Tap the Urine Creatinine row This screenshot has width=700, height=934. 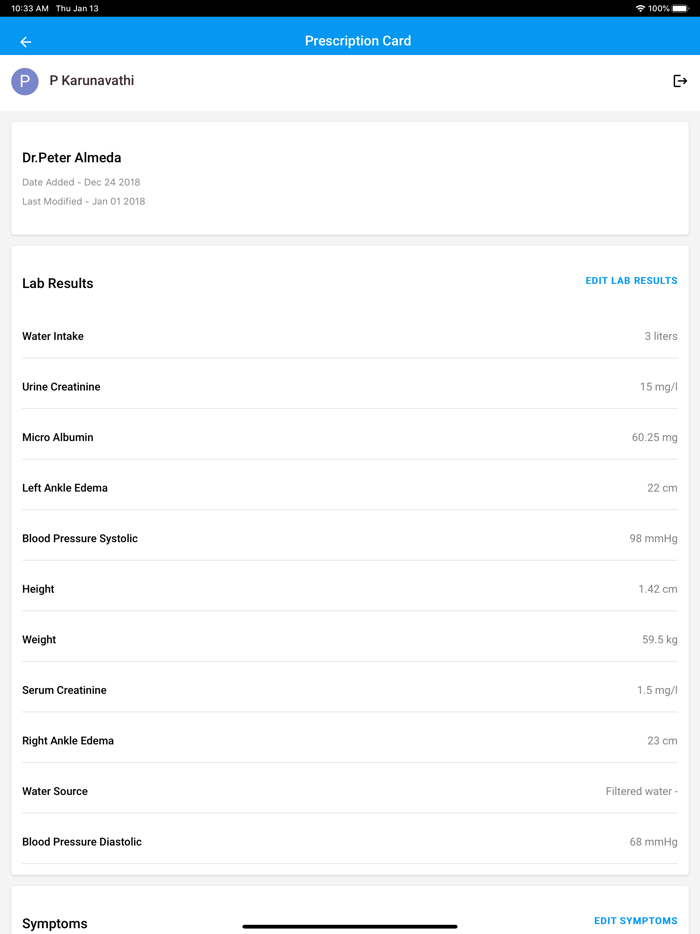click(349, 387)
